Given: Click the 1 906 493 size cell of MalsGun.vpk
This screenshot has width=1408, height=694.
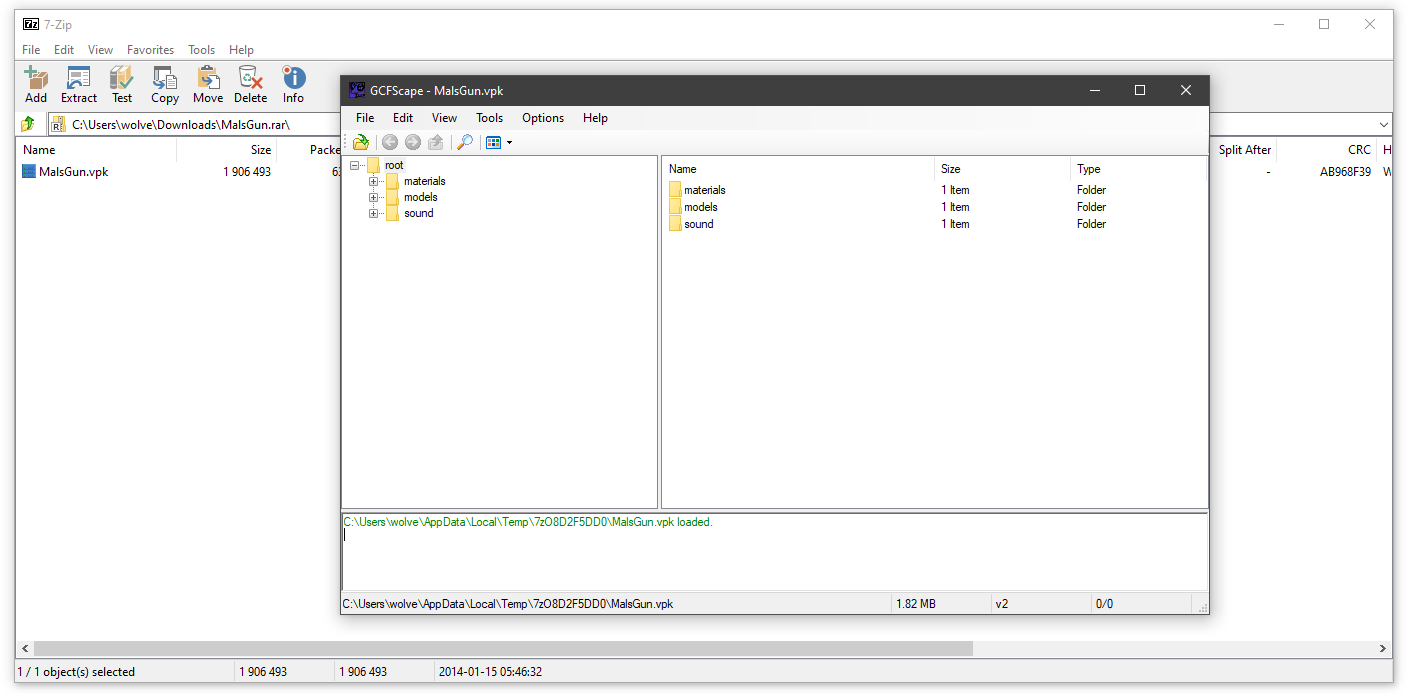Looking at the screenshot, I should 247,171.
